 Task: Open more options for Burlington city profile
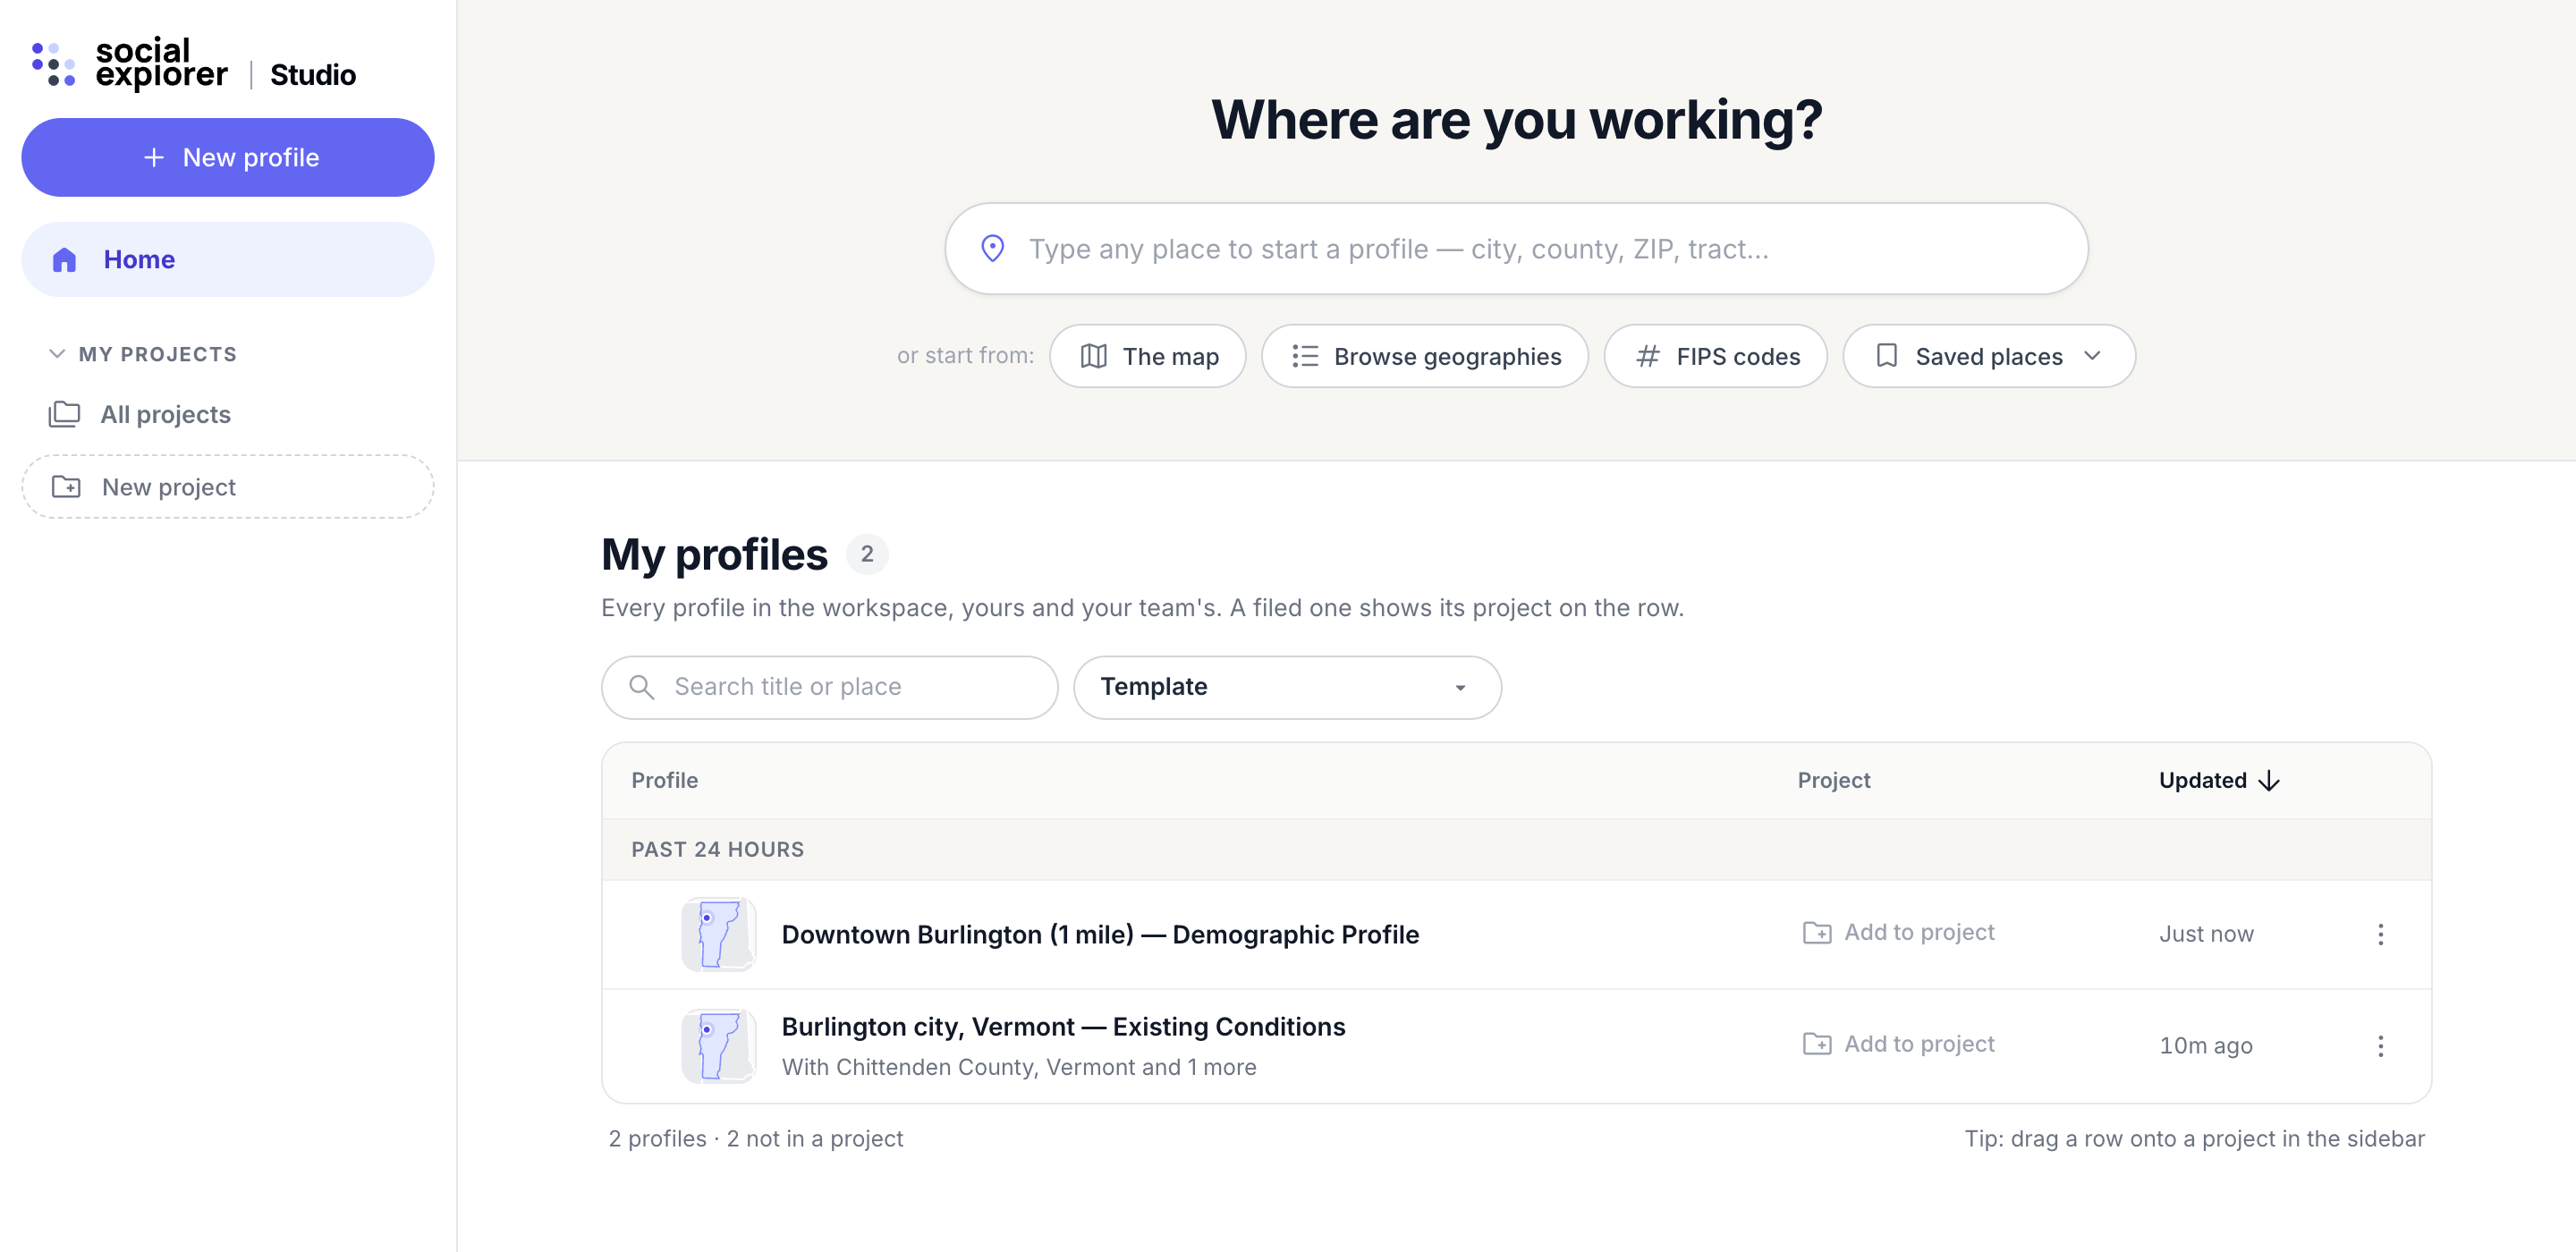(x=2380, y=1046)
